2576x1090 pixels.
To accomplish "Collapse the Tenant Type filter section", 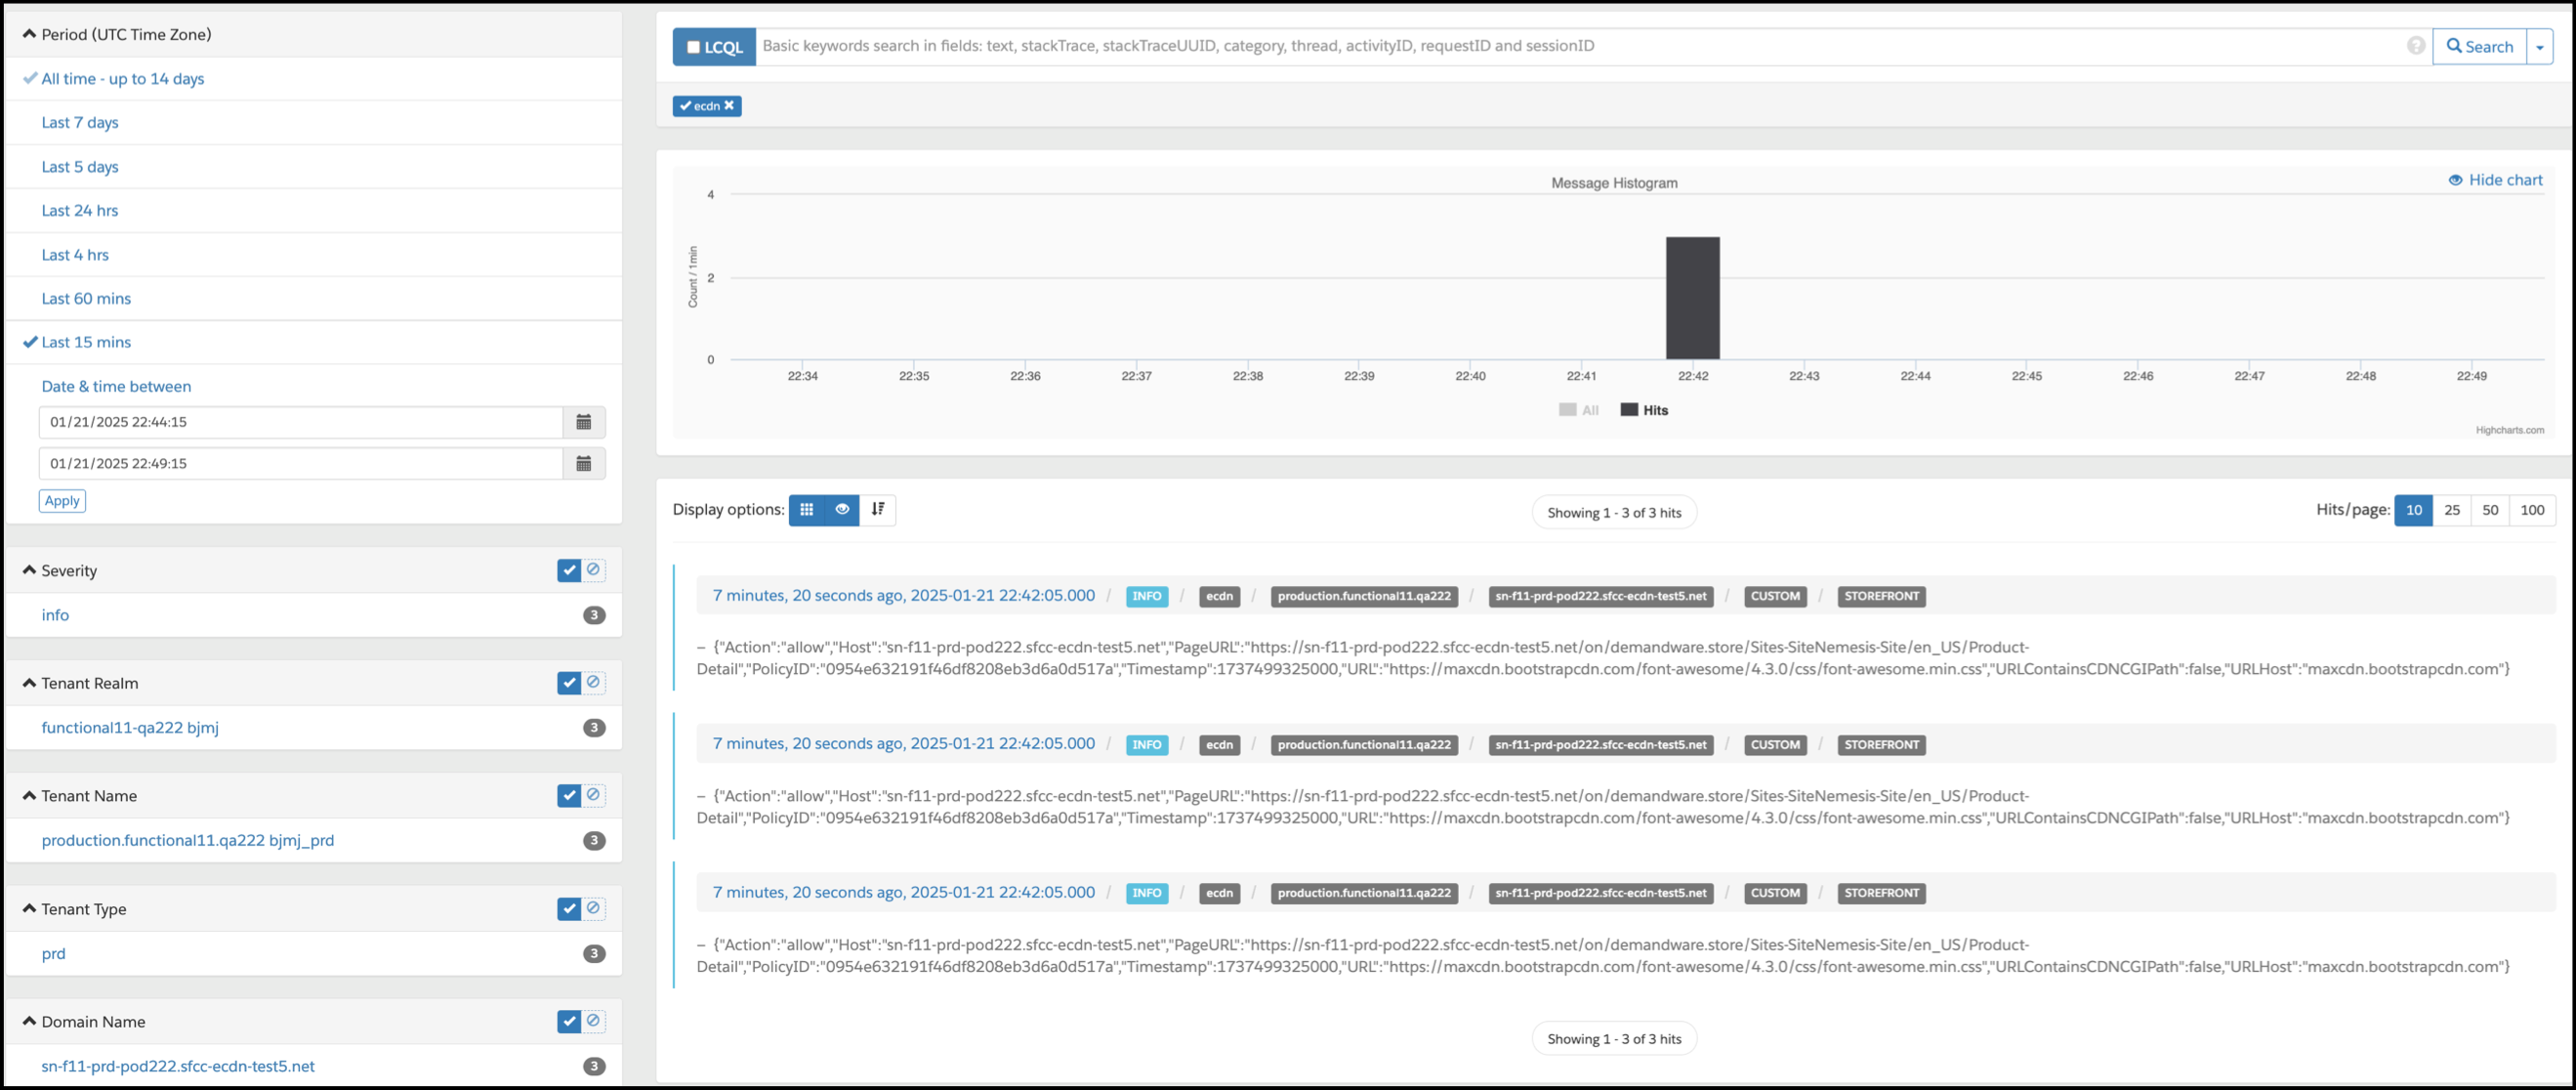I will (29, 909).
